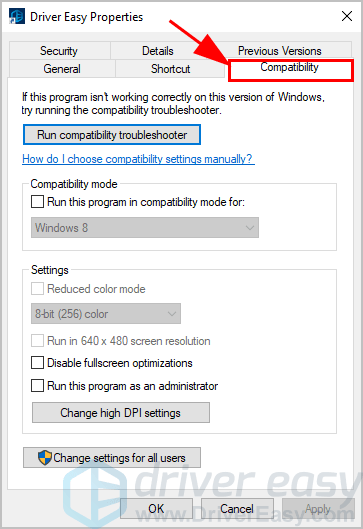The height and width of the screenshot is (529, 363).
Task: Switch to the Security tab
Action: point(60,51)
